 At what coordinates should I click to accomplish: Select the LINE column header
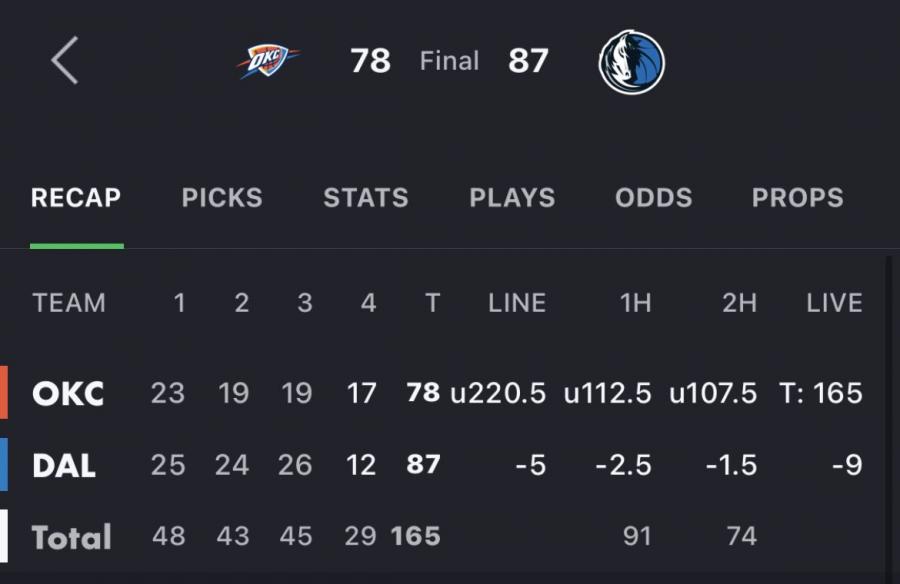pyautogui.click(x=517, y=303)
